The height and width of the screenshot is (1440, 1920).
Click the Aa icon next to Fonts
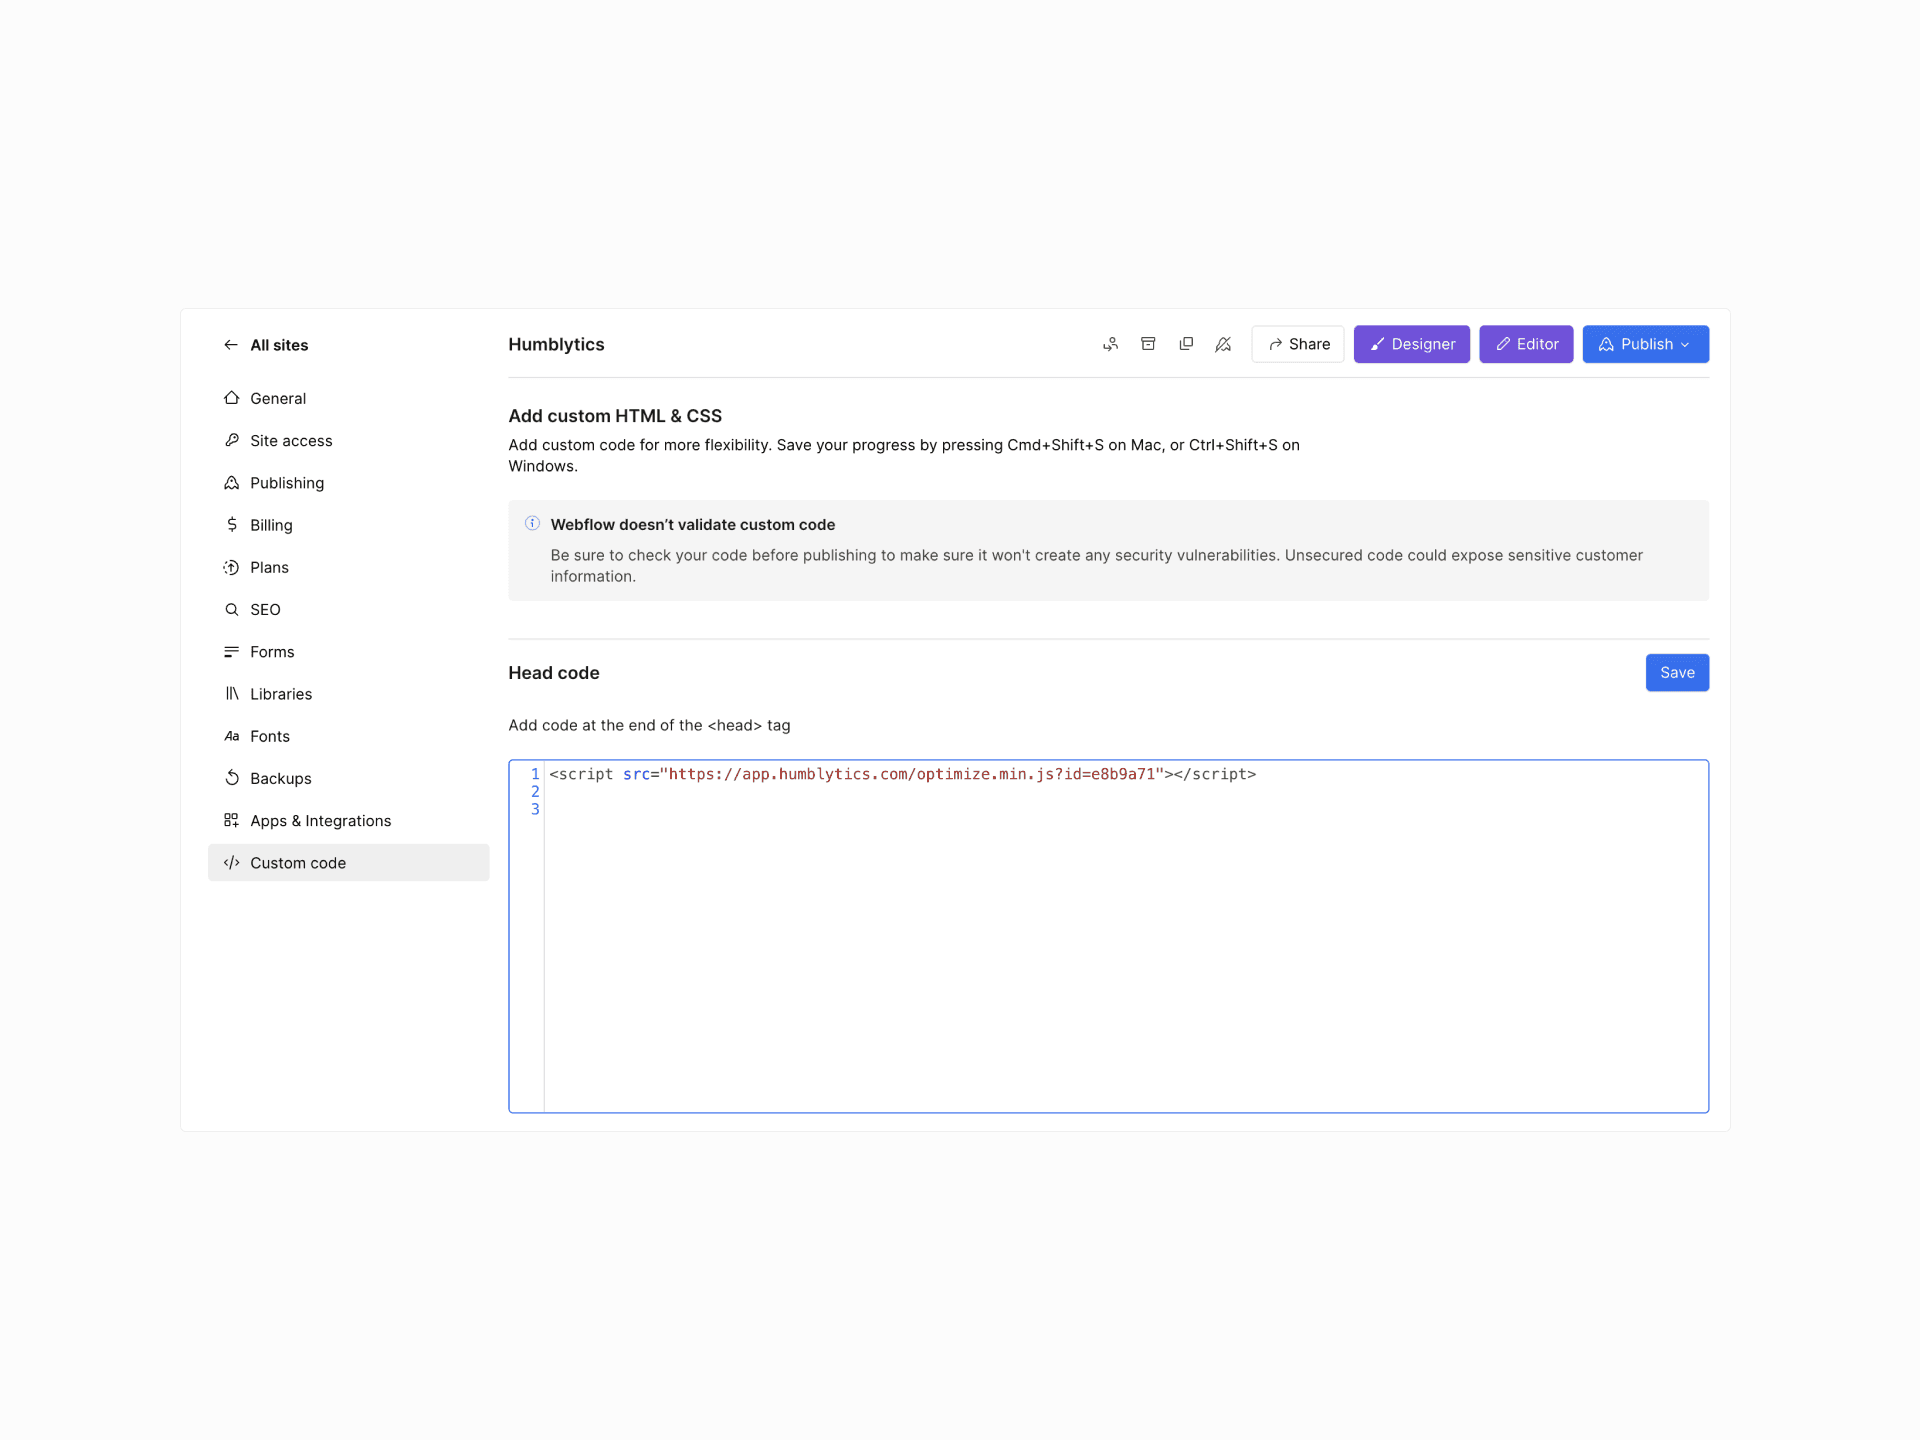pos(232,736)
